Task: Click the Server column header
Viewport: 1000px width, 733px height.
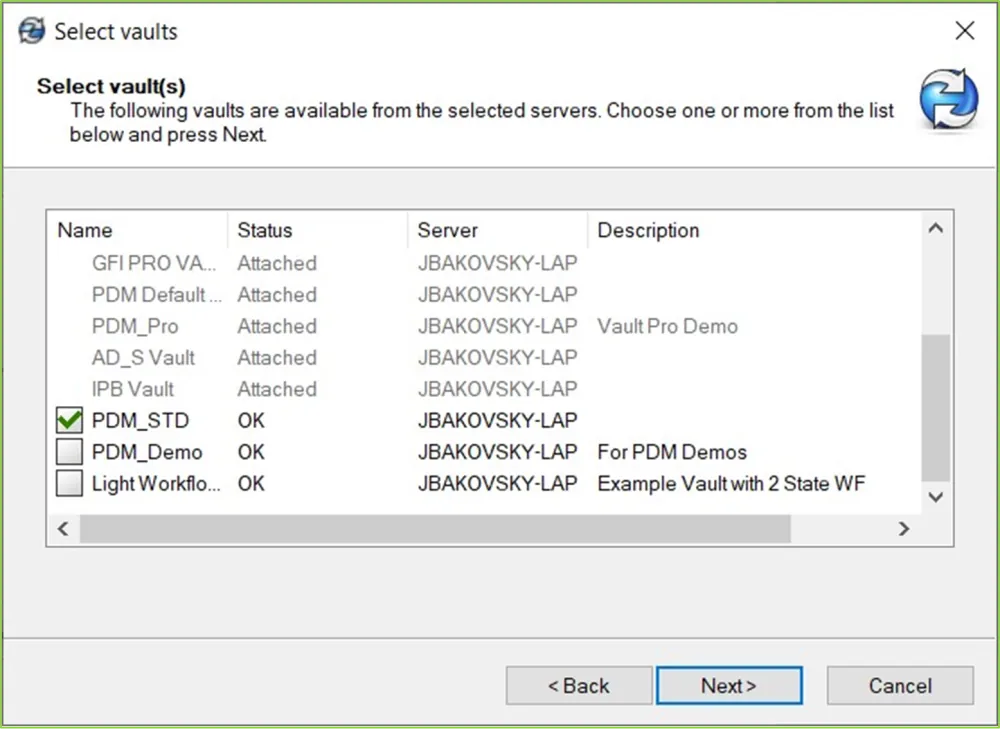Action: click(447, 231)
